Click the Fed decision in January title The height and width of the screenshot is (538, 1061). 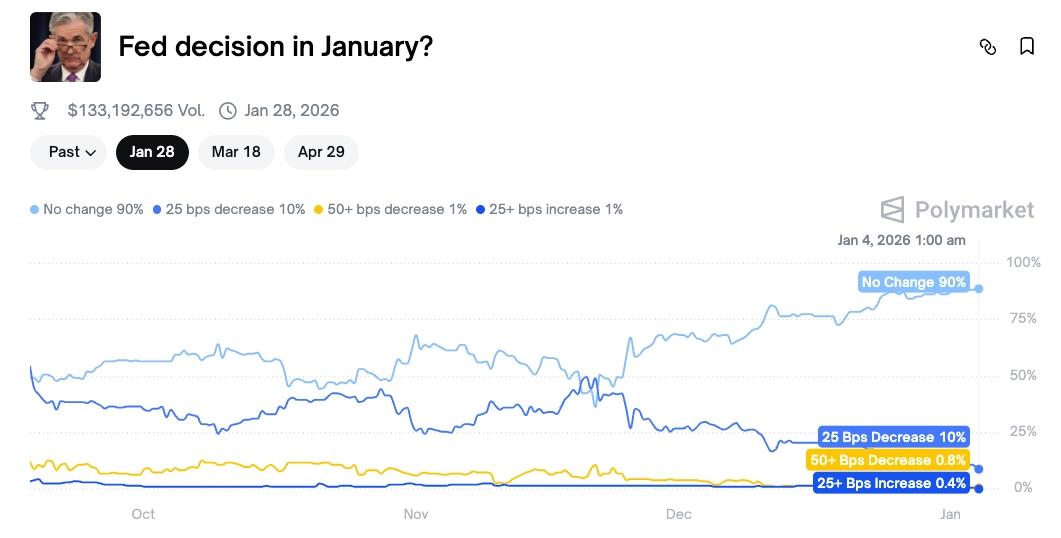pos(275,46)
